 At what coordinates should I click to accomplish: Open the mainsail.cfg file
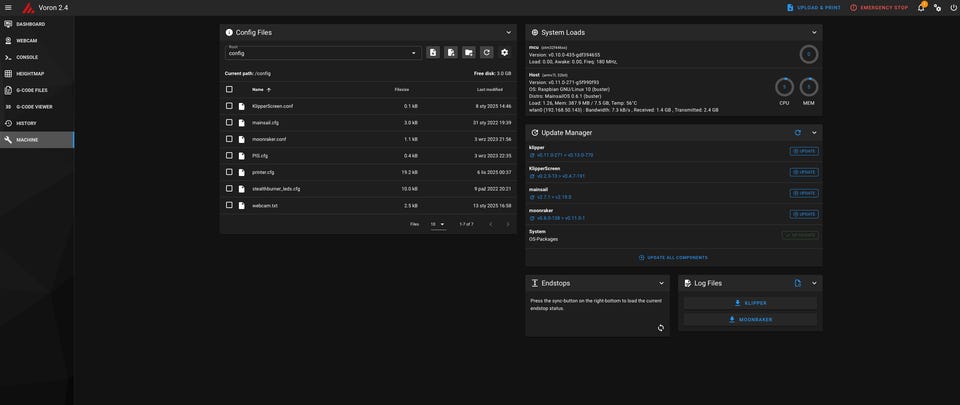(x=265, y=122)
